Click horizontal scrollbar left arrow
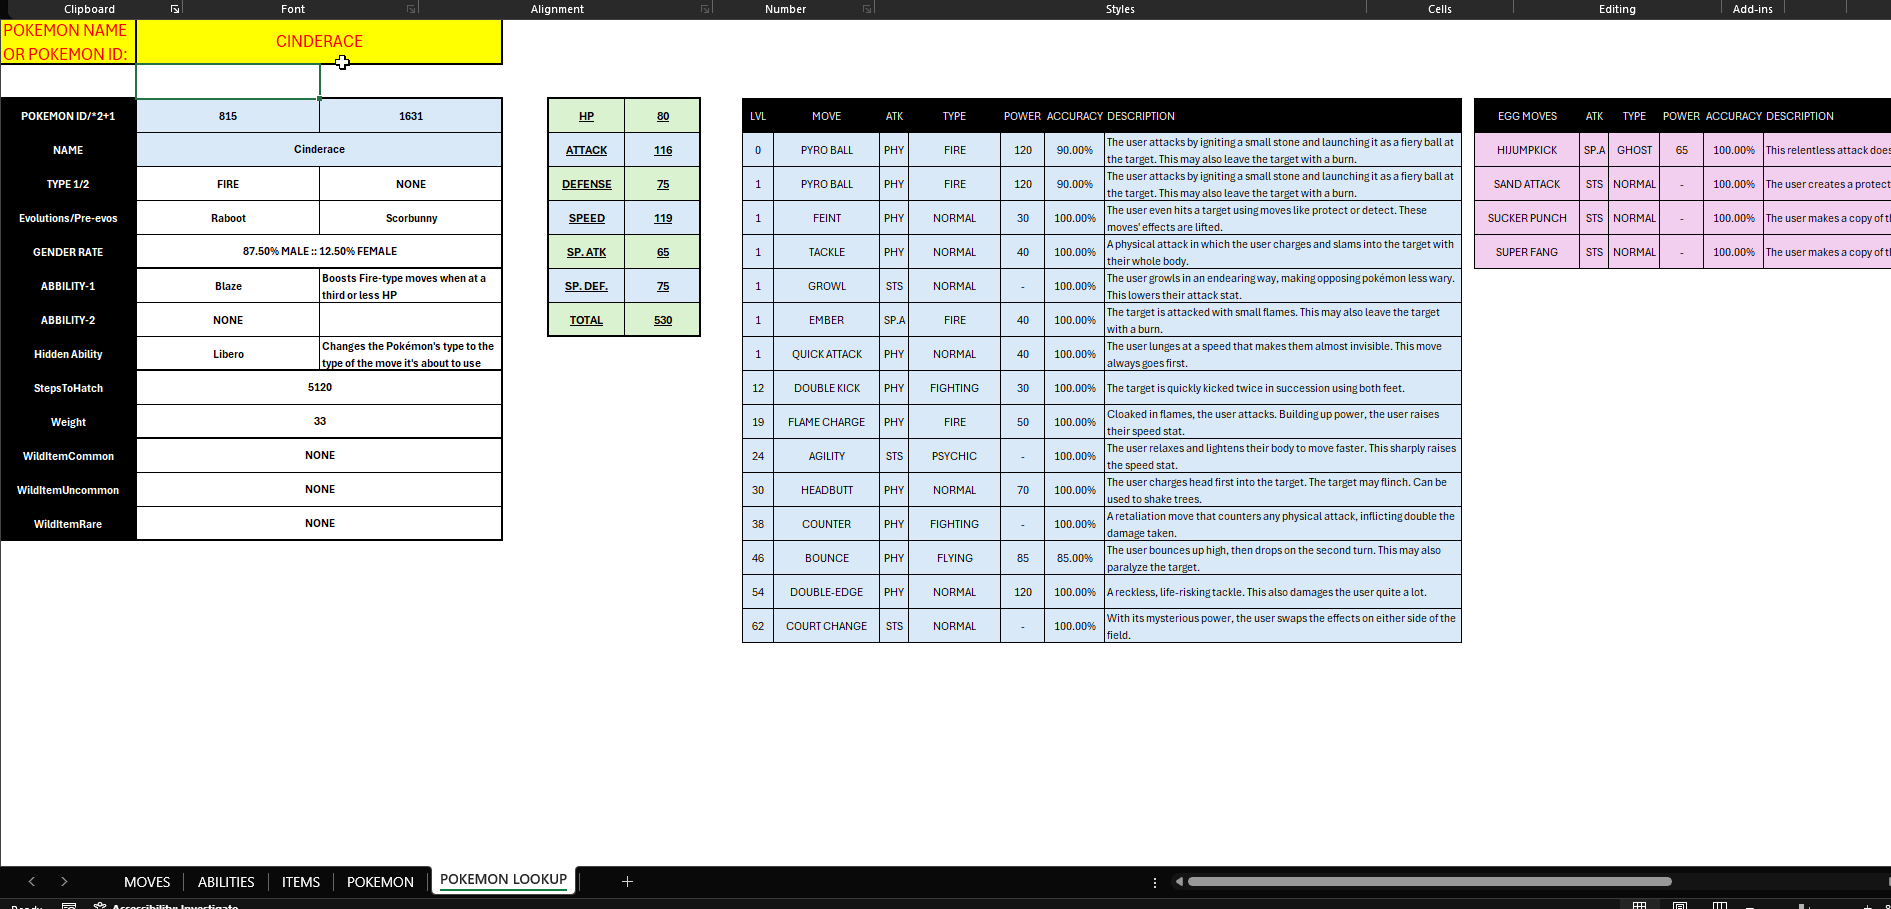Viewport: 1891px width, 909px height. (x=1179, y=881)
